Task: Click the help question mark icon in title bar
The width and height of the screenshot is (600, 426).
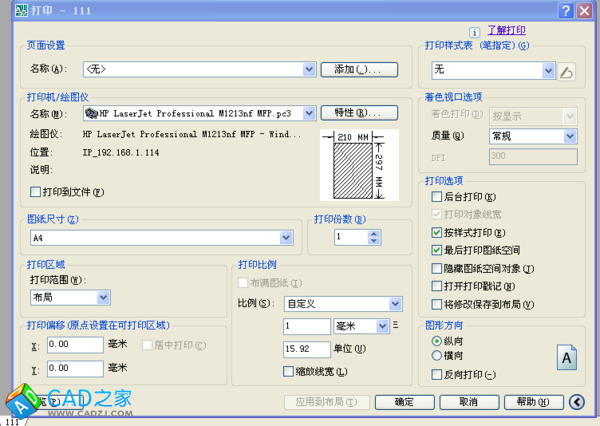Action: coord(564,10)
